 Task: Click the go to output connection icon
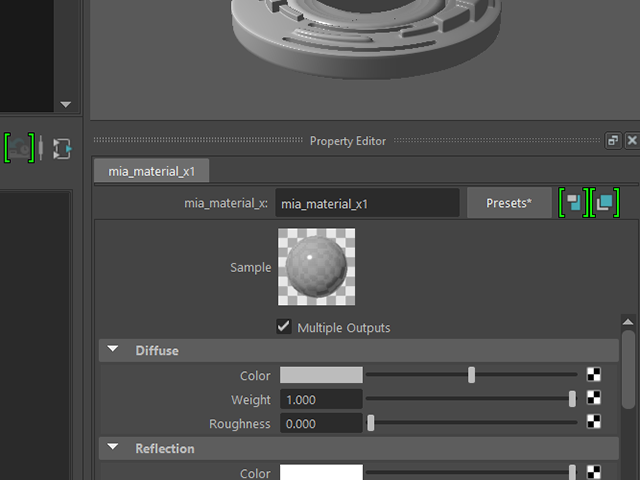(x=605, y=202)
